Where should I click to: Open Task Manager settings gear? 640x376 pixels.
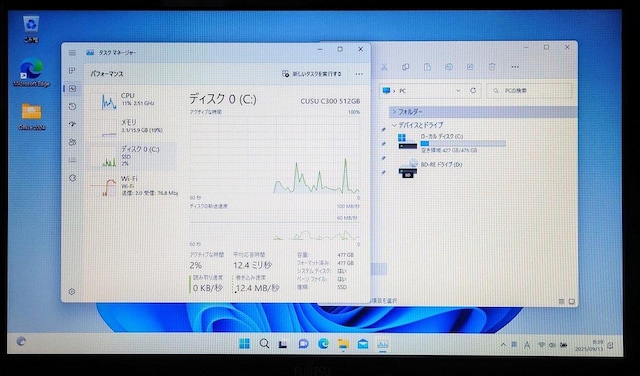tap(72, 291)
